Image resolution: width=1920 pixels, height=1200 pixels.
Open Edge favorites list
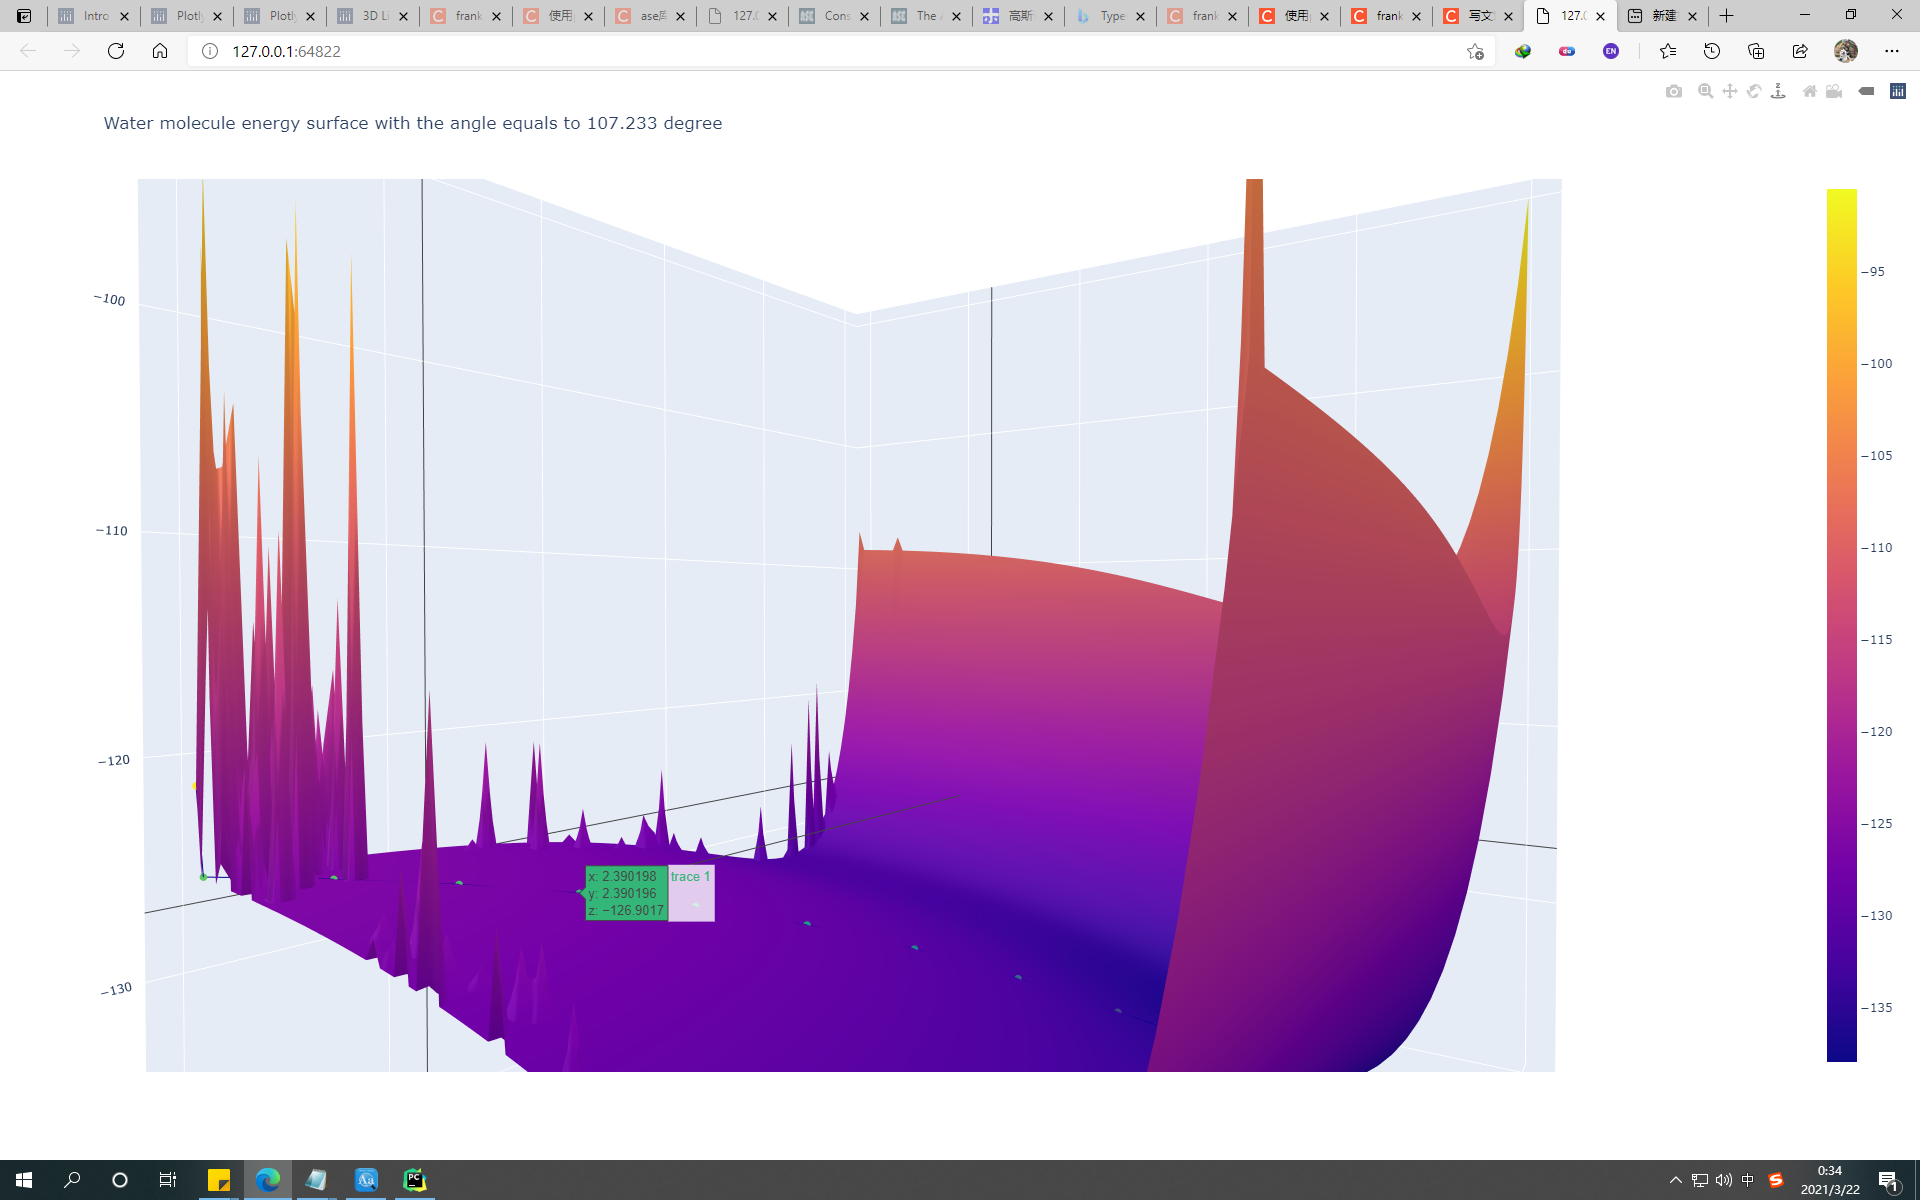[1667, 51]
